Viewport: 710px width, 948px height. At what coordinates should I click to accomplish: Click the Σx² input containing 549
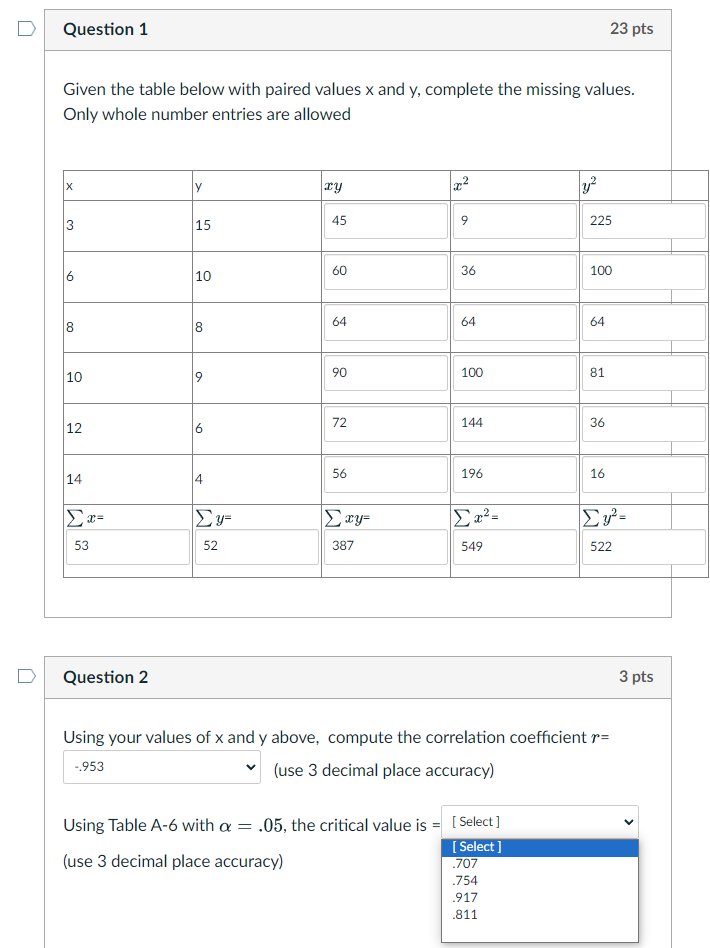[x=514, y=547]
